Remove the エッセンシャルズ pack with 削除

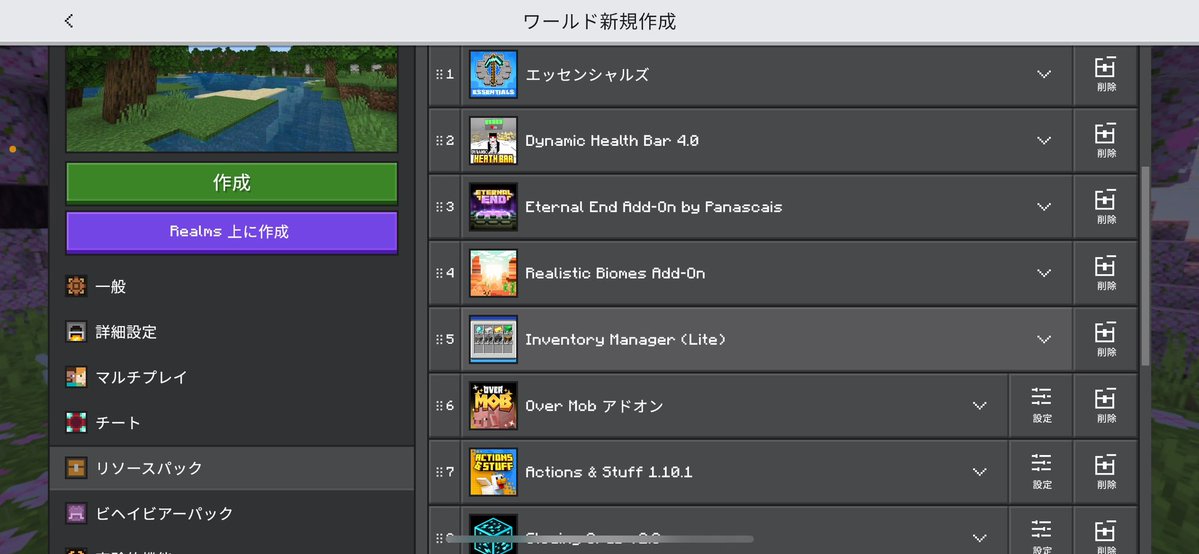click(x=1106, y=74)
